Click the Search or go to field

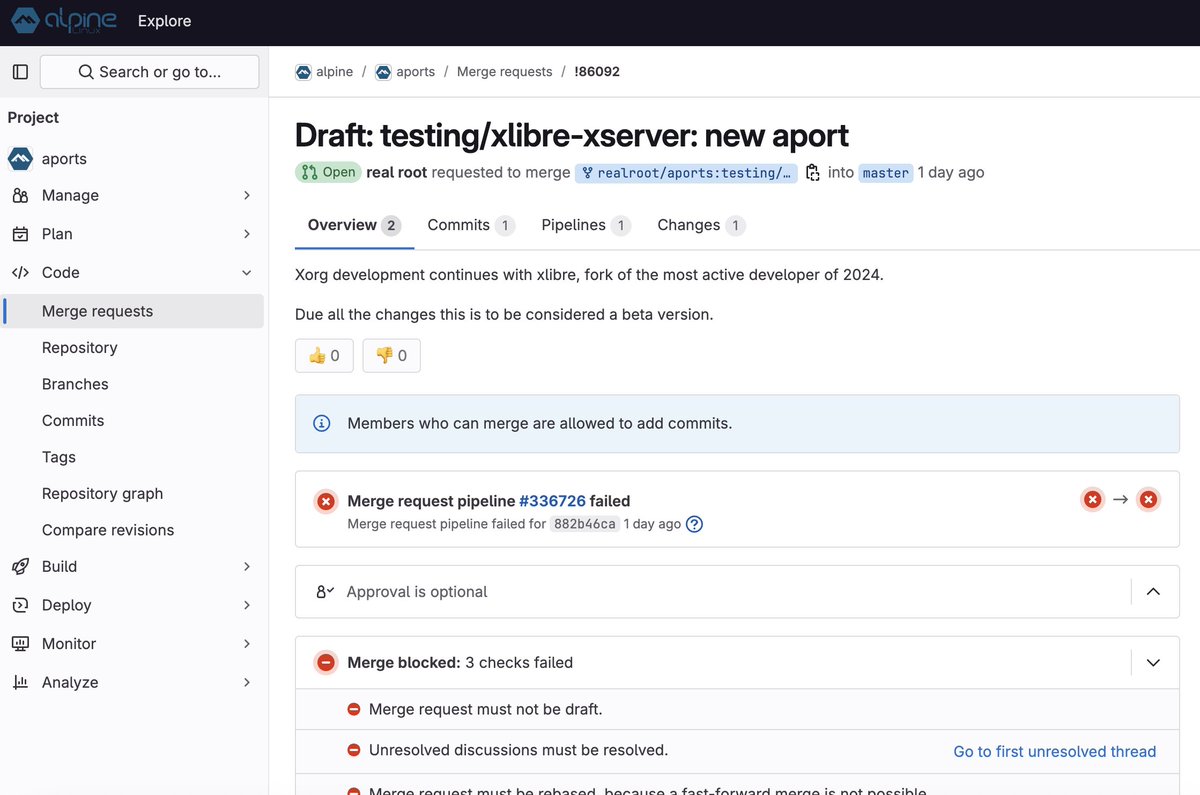point(149,72)
